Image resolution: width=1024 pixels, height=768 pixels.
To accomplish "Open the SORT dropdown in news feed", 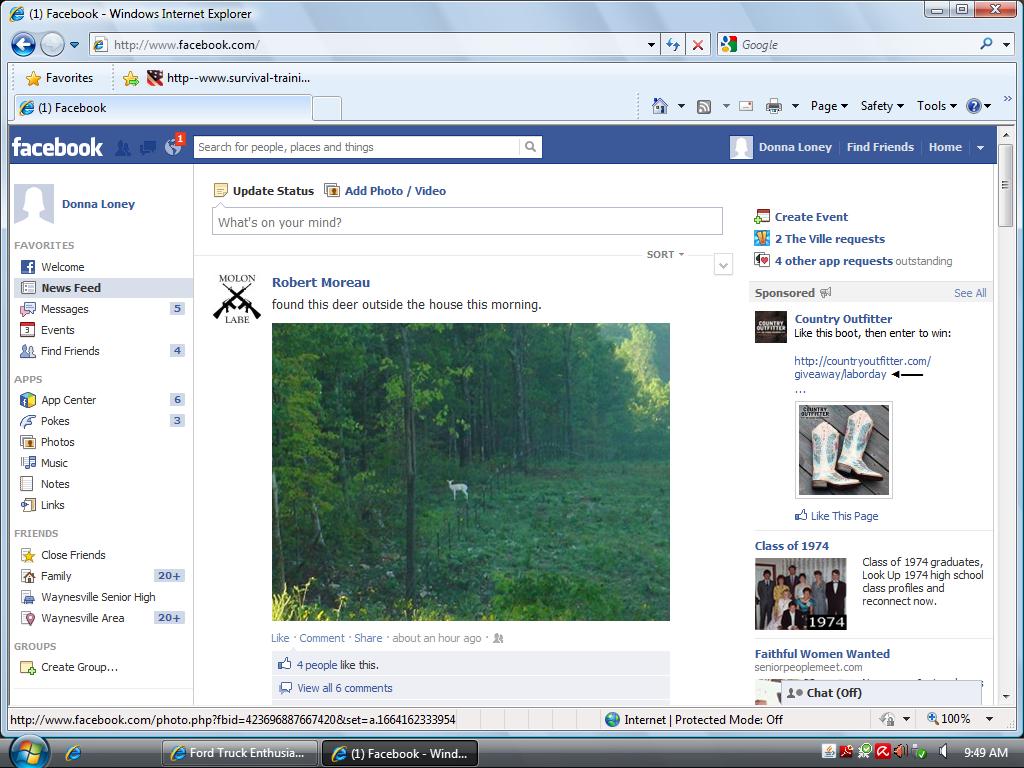I will pyautogui.click(x=665, y=254).
